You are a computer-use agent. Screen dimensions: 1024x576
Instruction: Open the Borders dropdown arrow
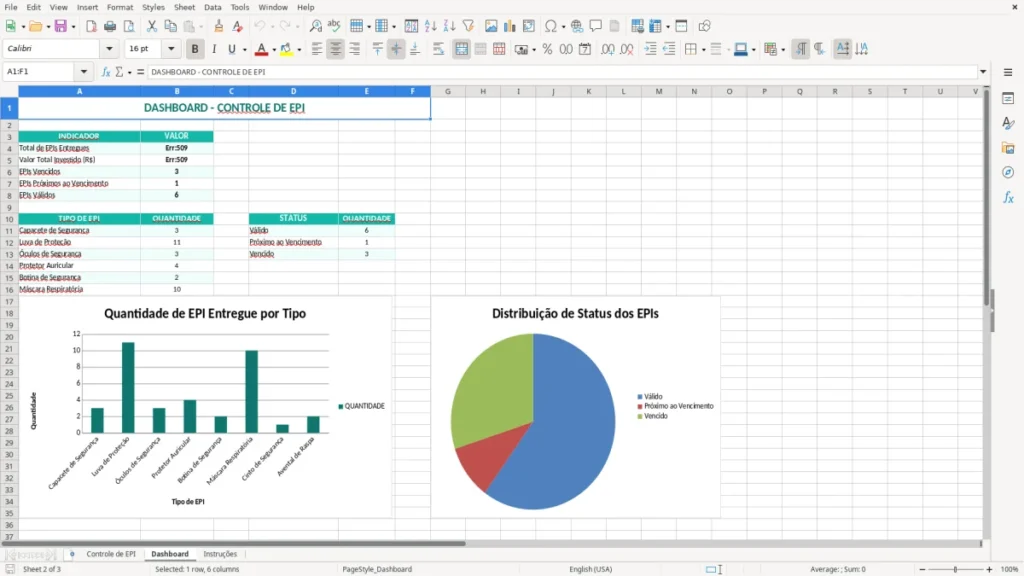click(703, 50)
